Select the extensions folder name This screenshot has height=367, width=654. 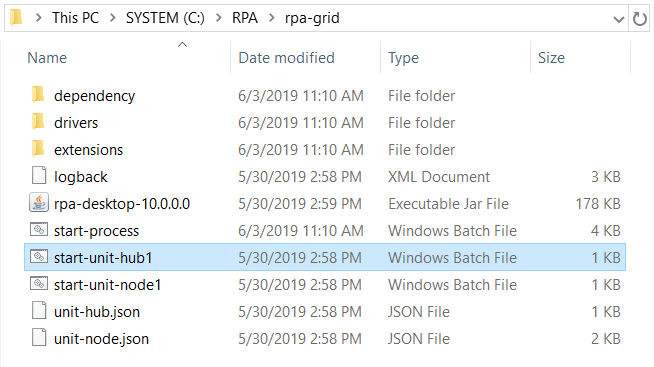pyautogui.click(x=88, y=150)
